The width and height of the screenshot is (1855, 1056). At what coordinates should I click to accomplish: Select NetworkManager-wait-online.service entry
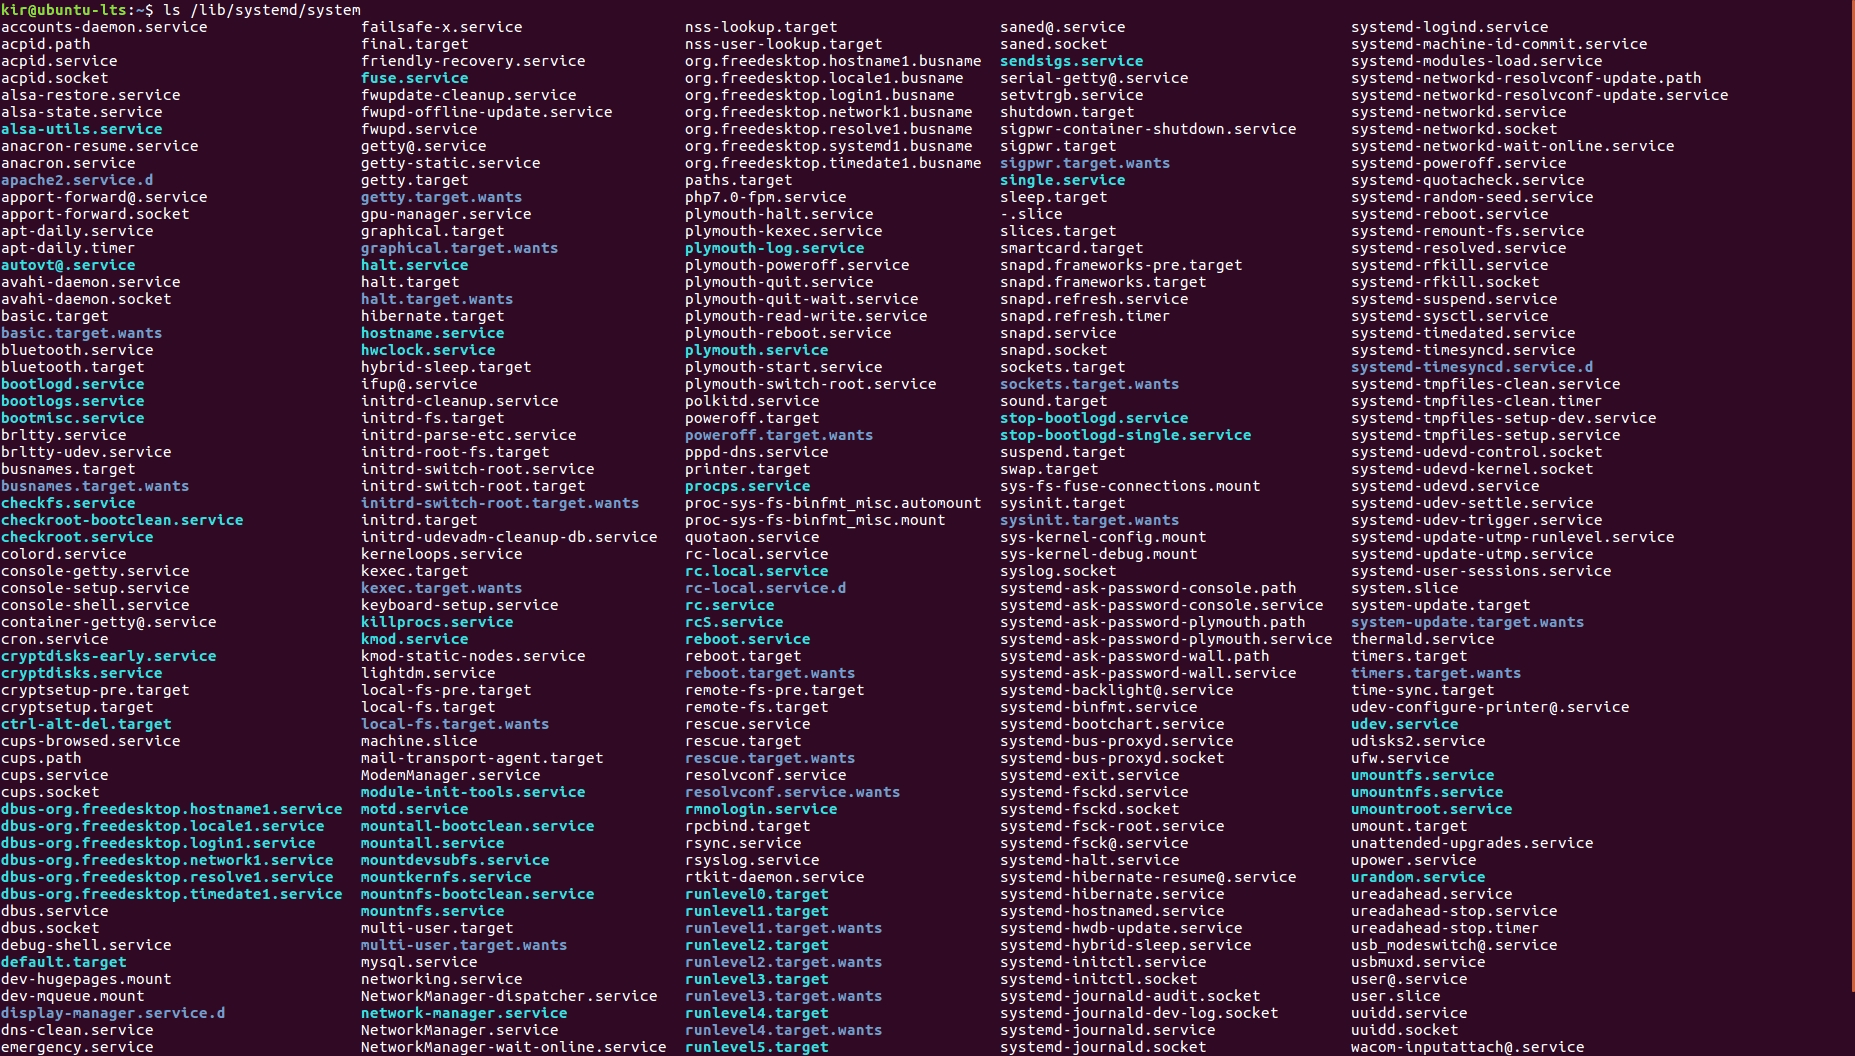(x=514, y=1047)
